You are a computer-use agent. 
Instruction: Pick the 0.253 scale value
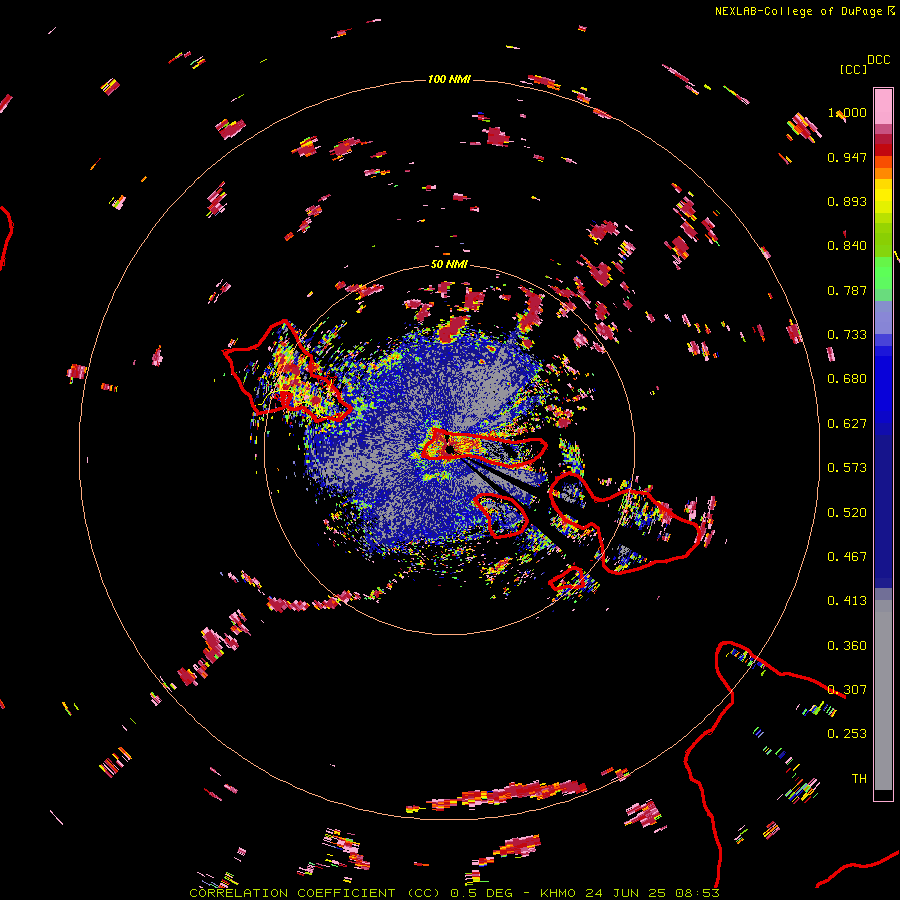[x=847, y=734]
